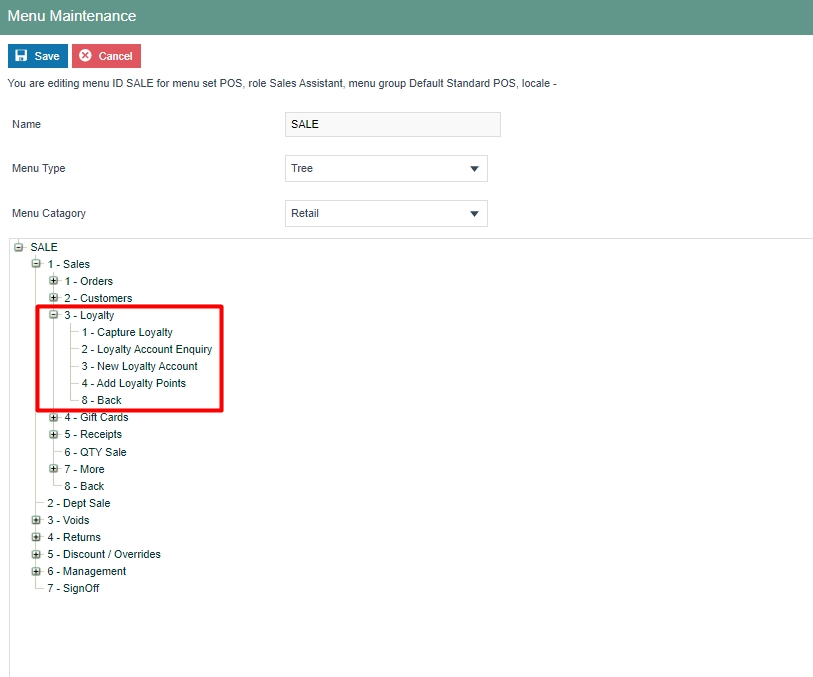Screen dimensions: 813x677
Task: Expand the 3 - Voids node
Action: (36, 520)
